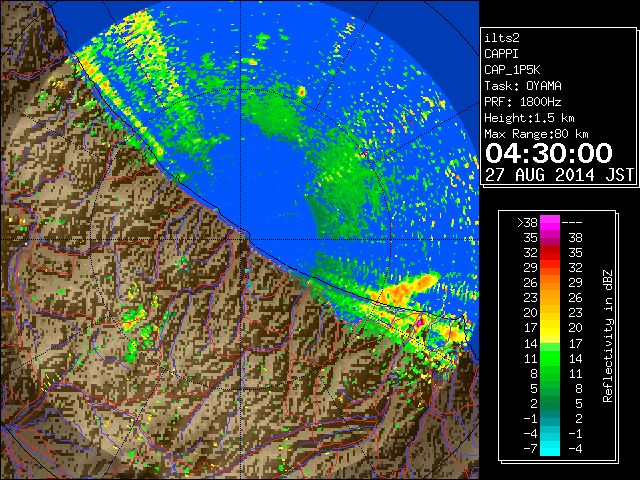Viewport: 640px width, 480px height.
Task: Click the '-7' legend label
Action: (530, 449)
